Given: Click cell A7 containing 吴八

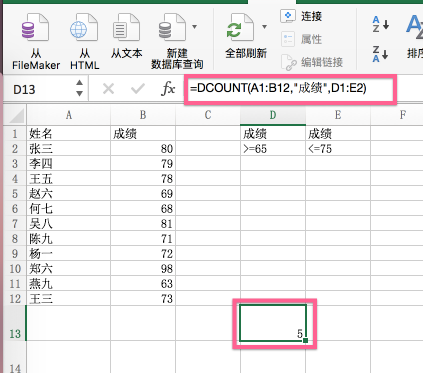Looking at the screenshot, I should [68, 223].
